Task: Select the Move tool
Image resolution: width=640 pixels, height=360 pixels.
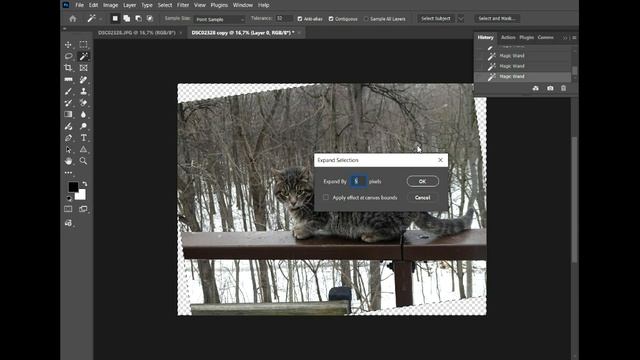Action: (68, 44)
